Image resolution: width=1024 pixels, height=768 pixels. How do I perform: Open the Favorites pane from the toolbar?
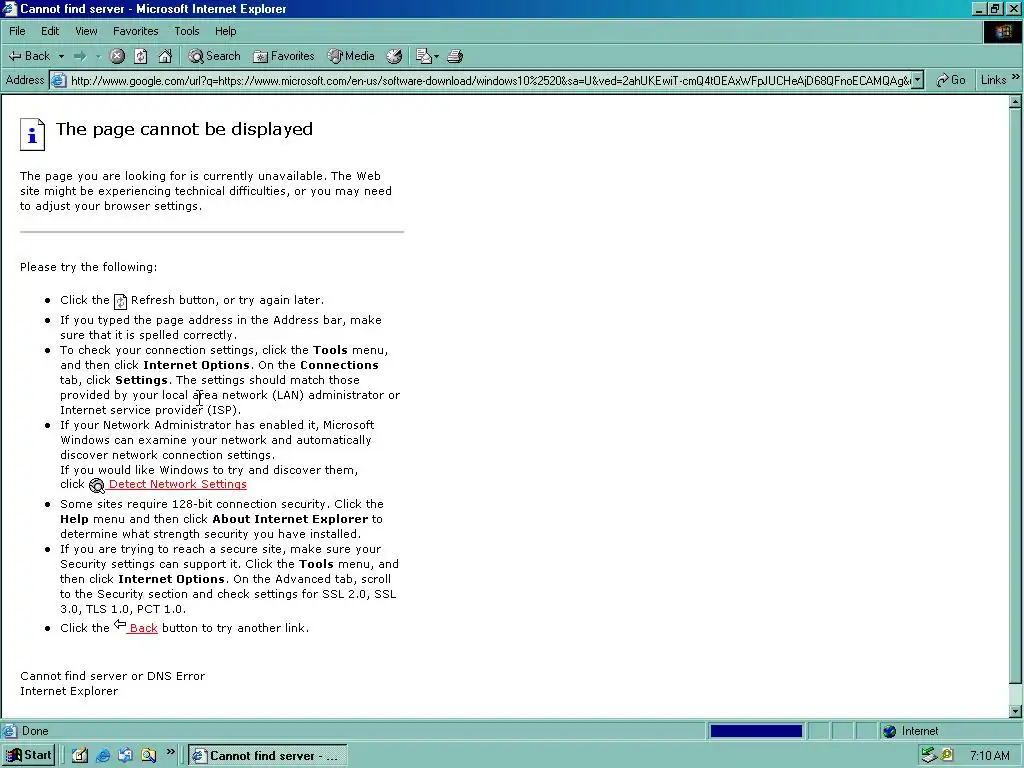[283, 56]
